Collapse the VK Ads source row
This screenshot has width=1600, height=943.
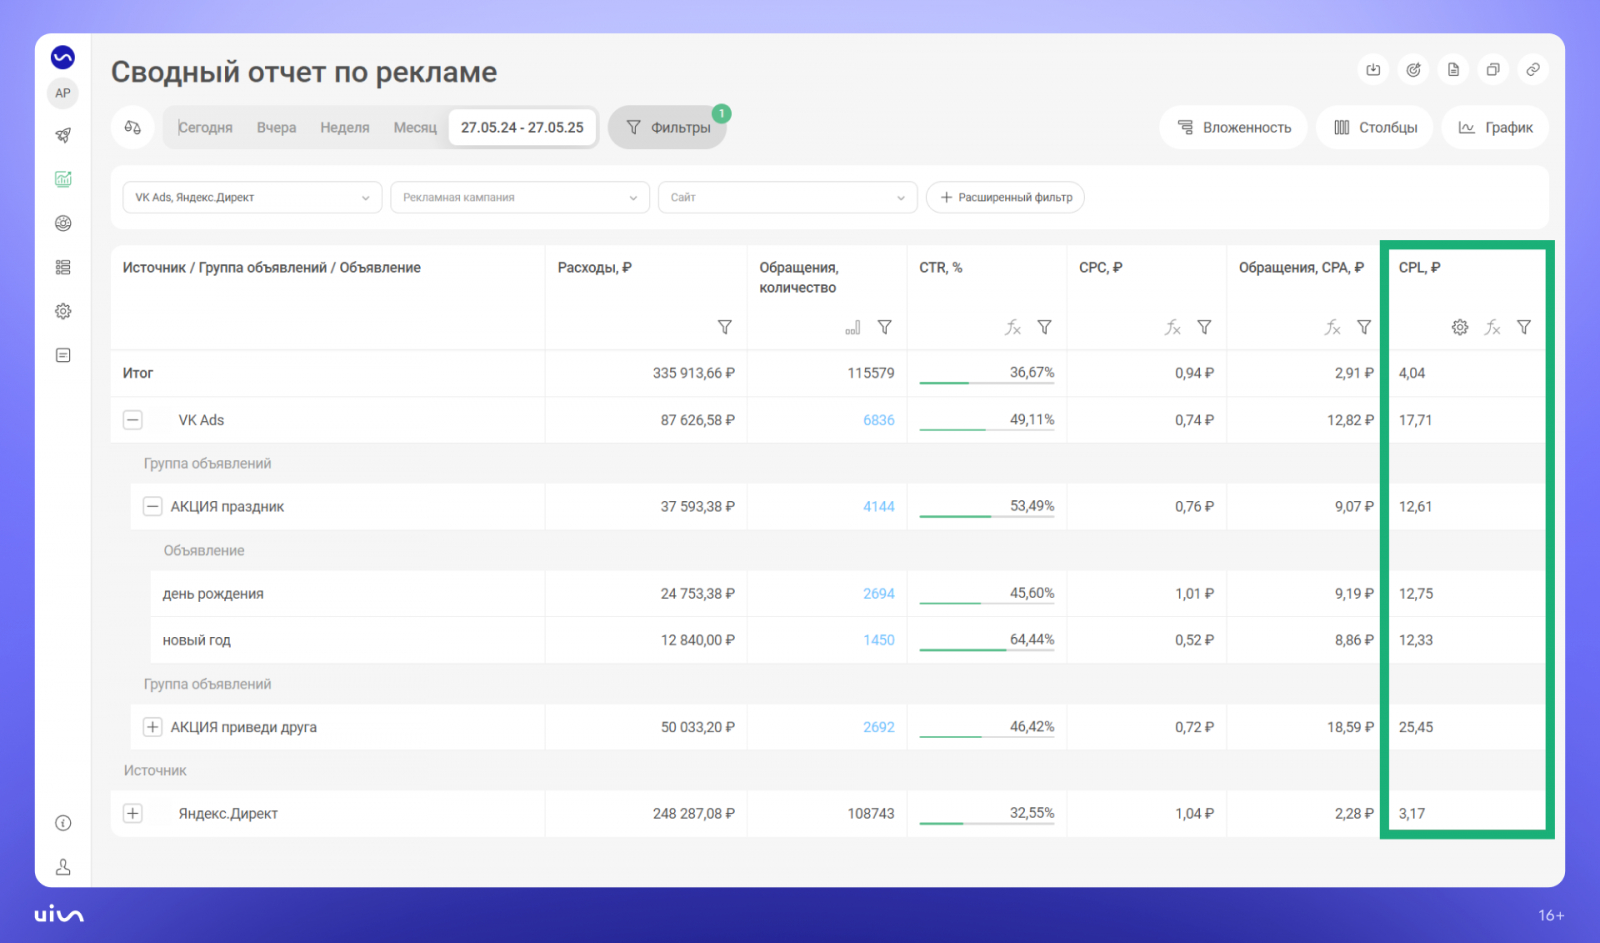(x=133, y=420)
